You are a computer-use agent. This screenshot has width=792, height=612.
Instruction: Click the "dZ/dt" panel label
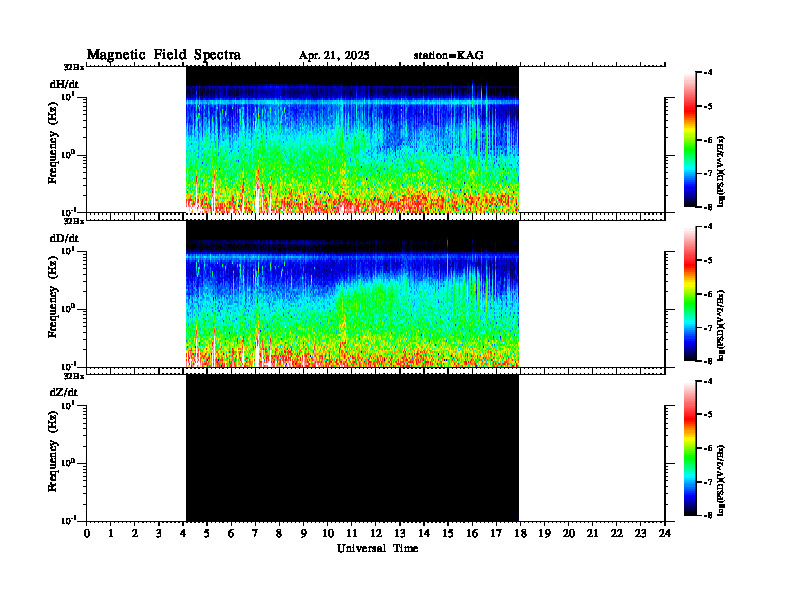(x=64, y=392)
